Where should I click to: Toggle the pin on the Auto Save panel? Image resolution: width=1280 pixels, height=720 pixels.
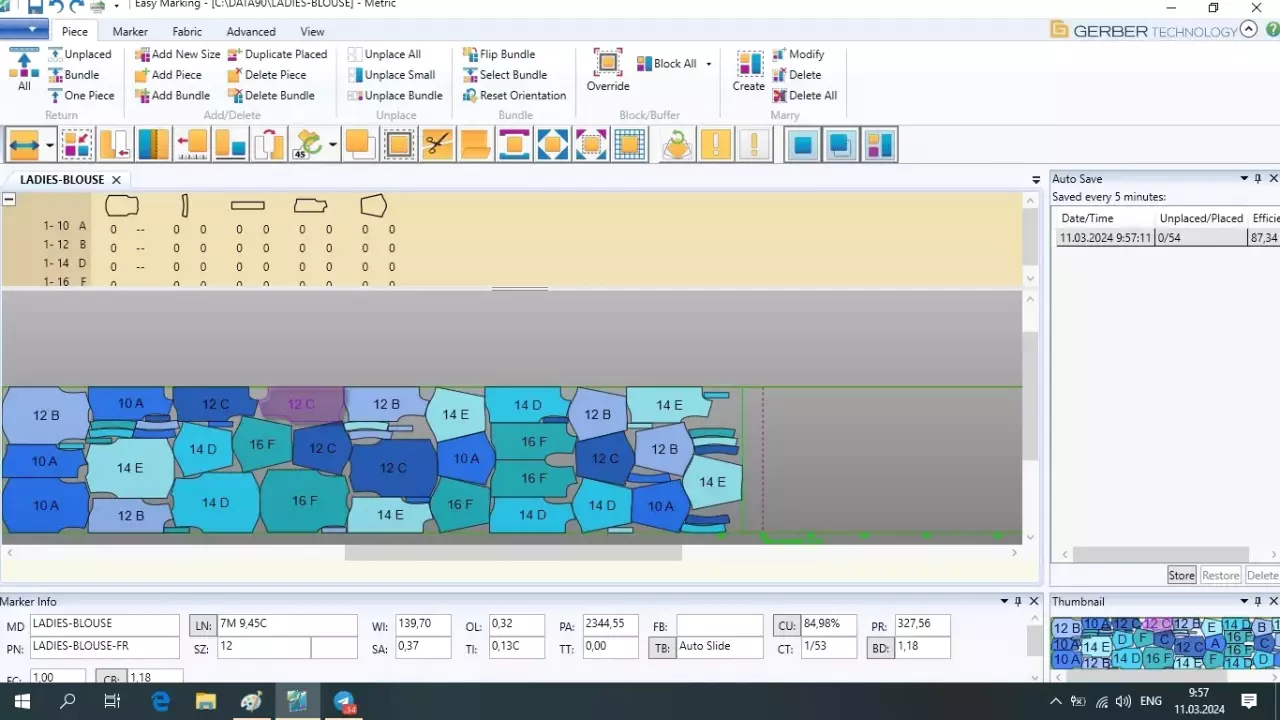(x=1258, y=178)
